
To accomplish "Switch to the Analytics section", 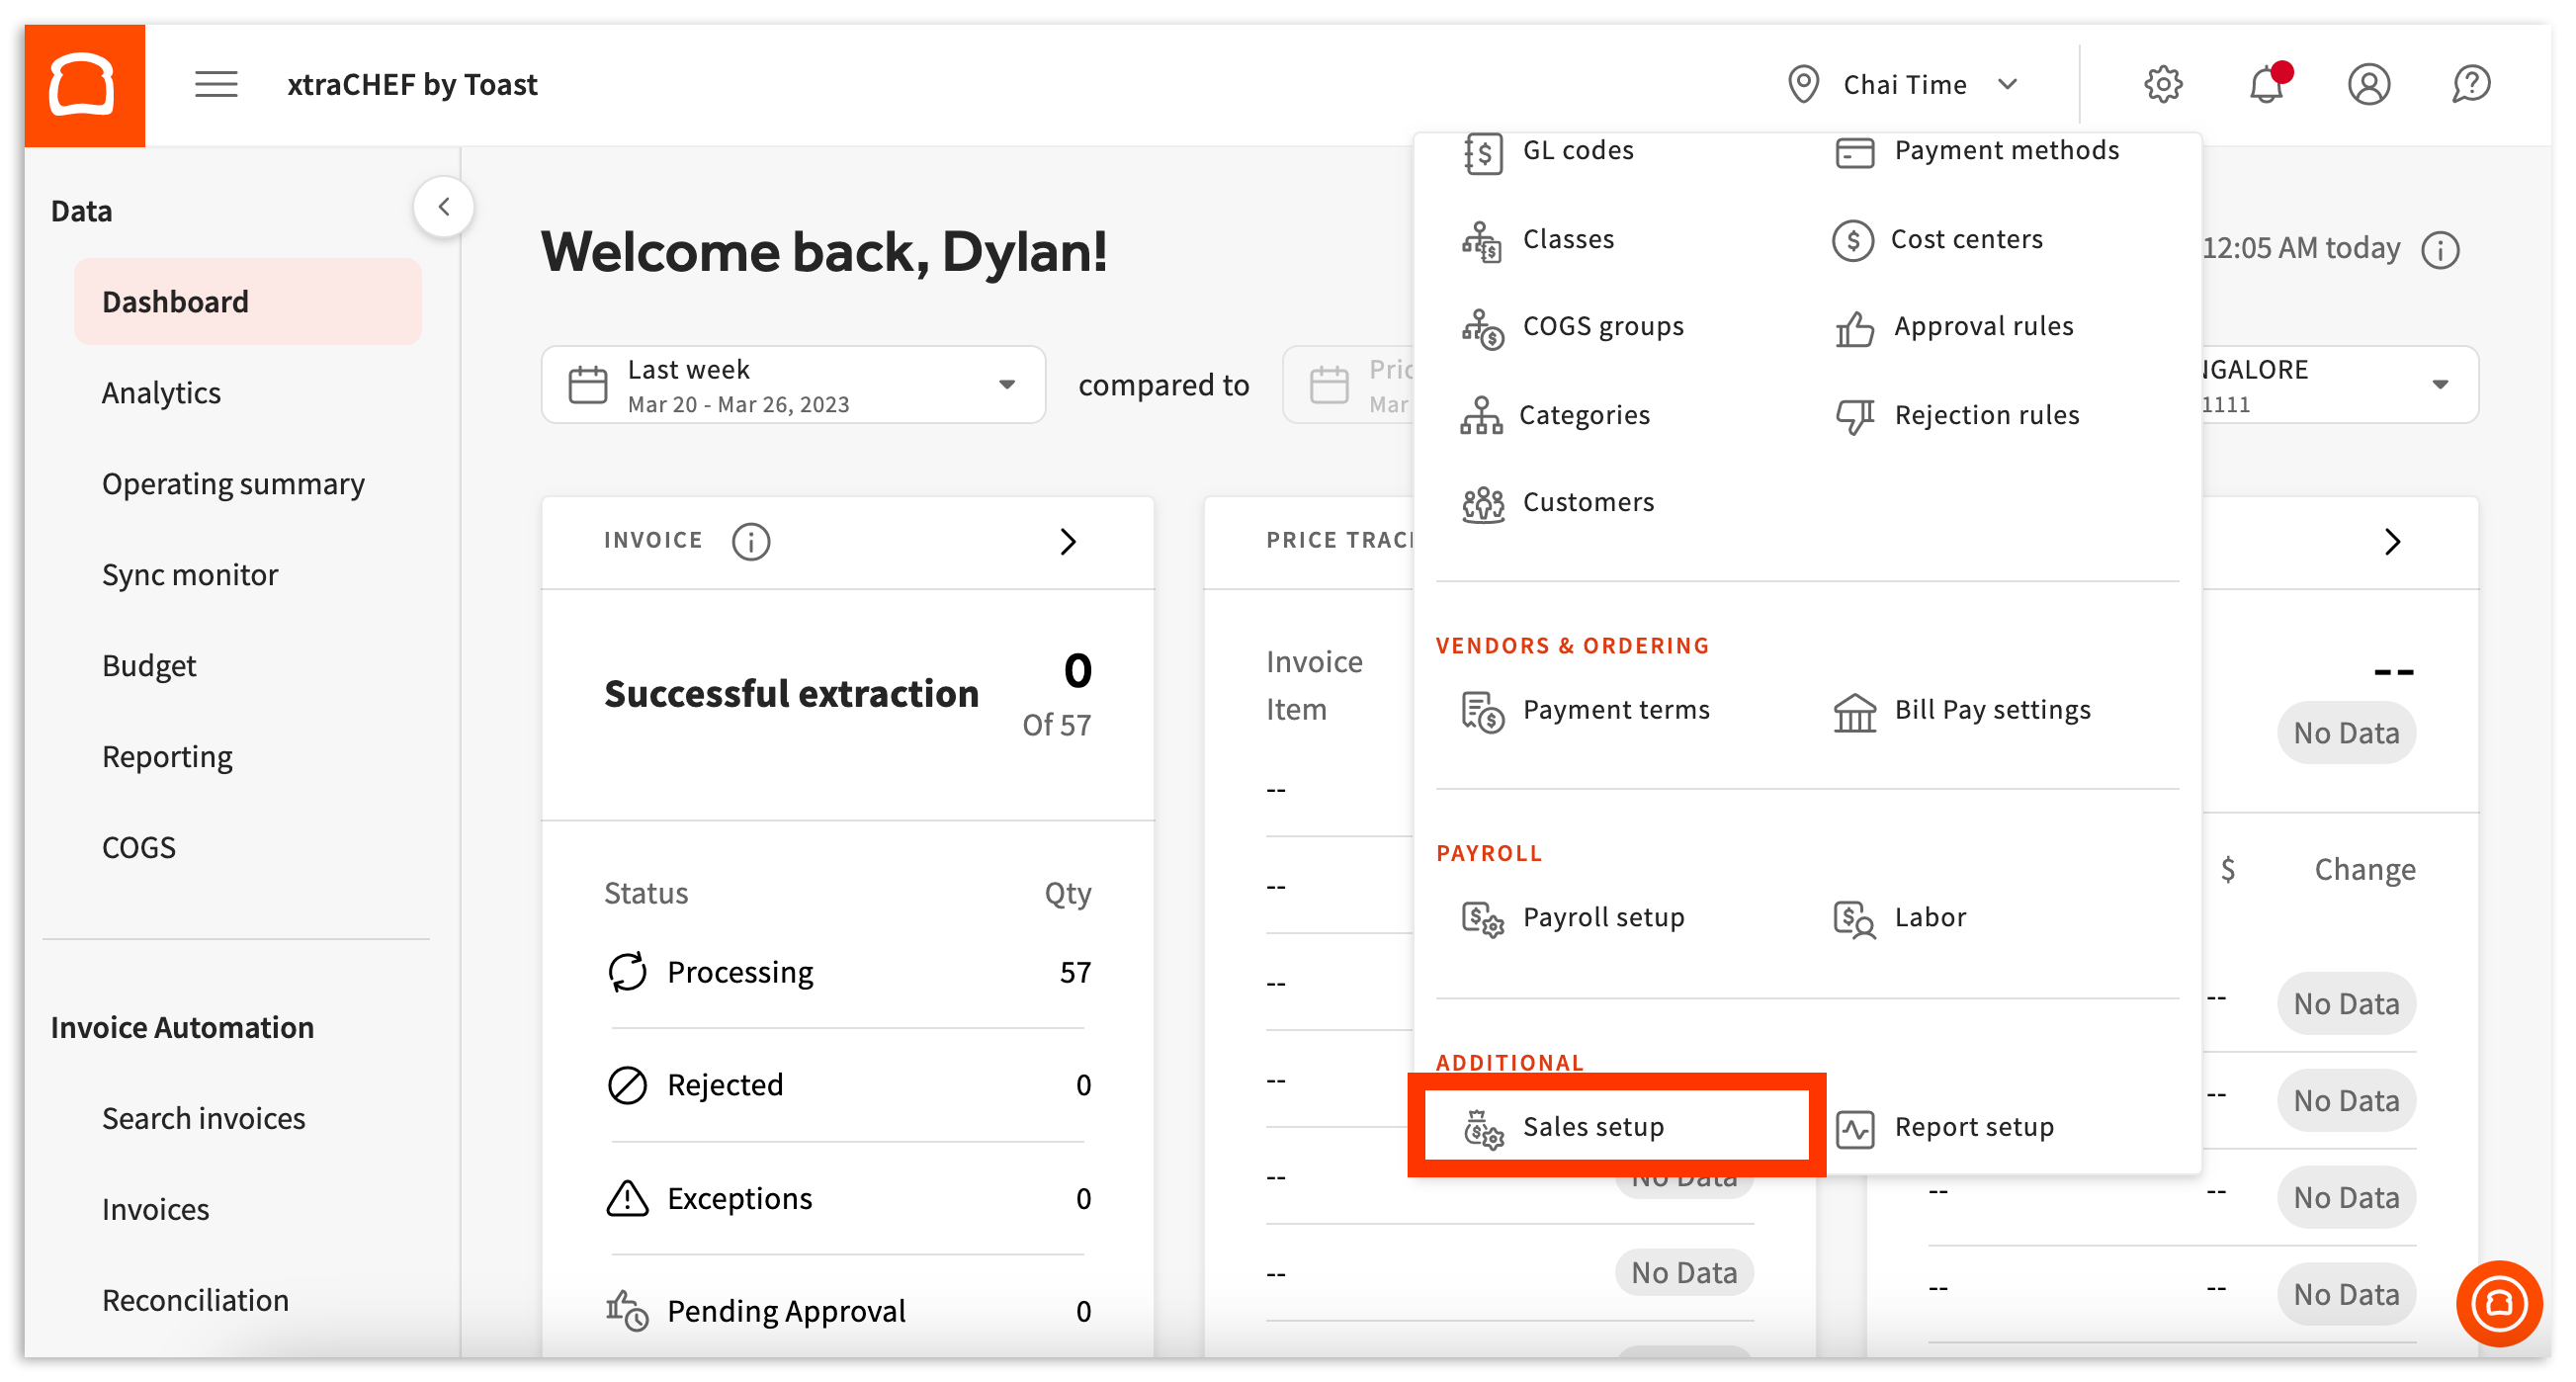I will pyautogui.click(x=161, y=392).
